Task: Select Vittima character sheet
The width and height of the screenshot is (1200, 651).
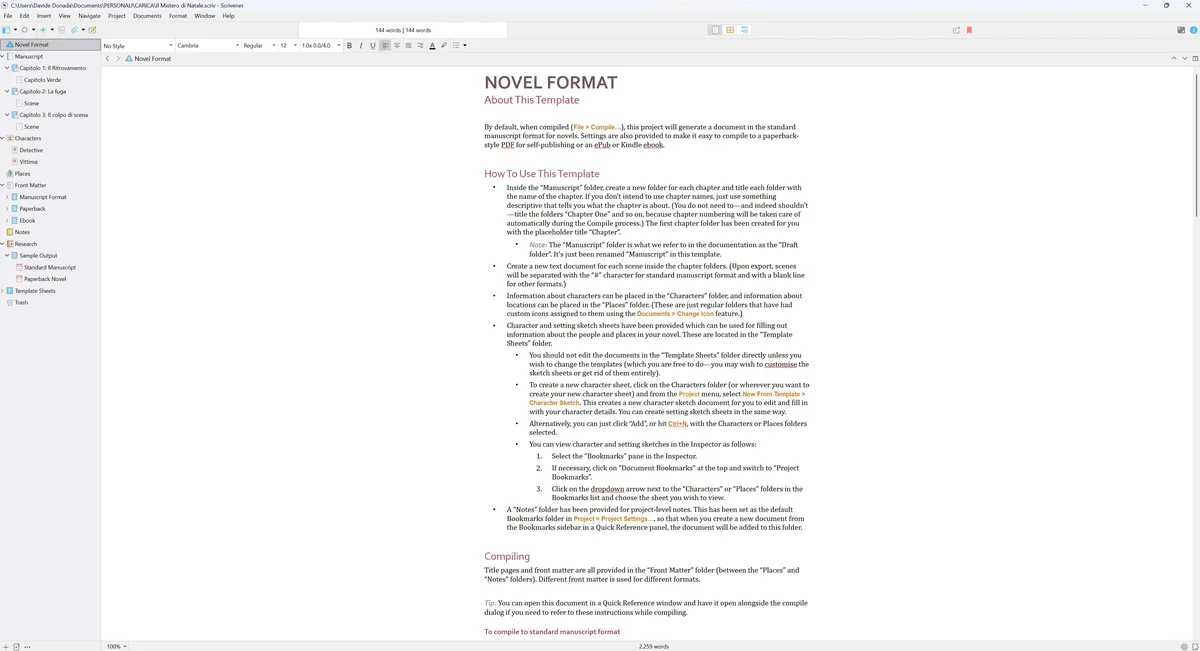Action: pyautogui.click(x=28, y=162)
